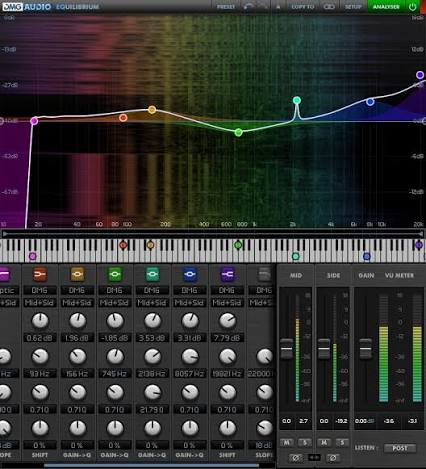426x469 pixels.
Task: Click the A/B state button in top bar
Action: click(x=278, y=7)
